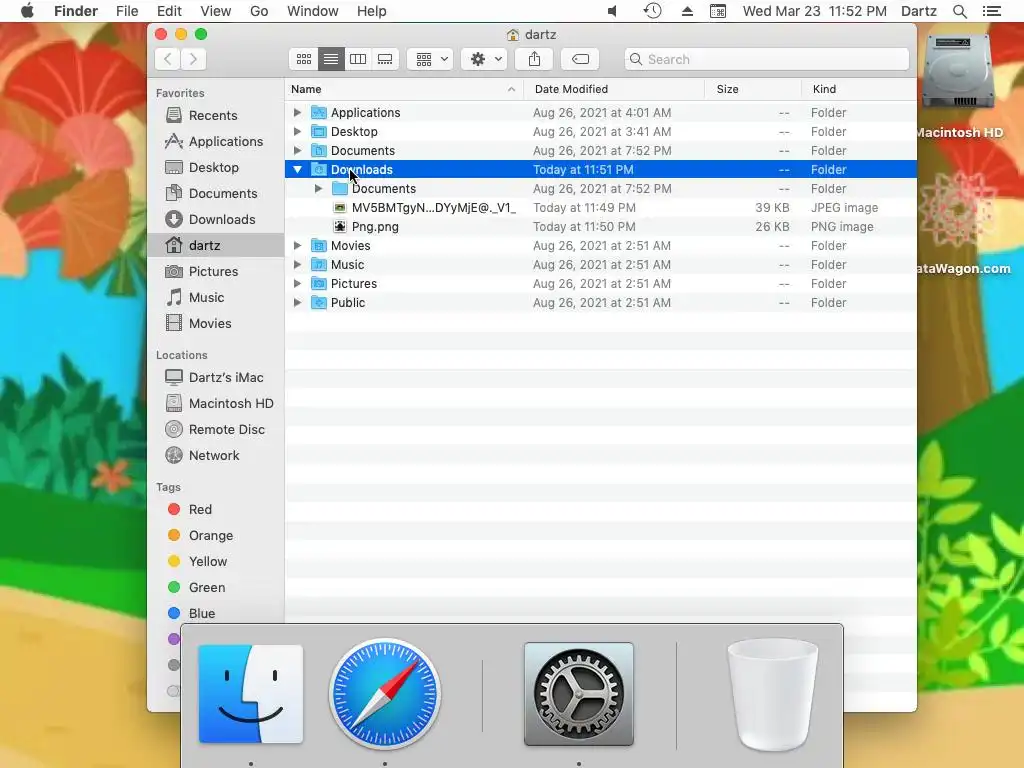
Task: Open Notification Center list icon
Action: tap(992, 11)
